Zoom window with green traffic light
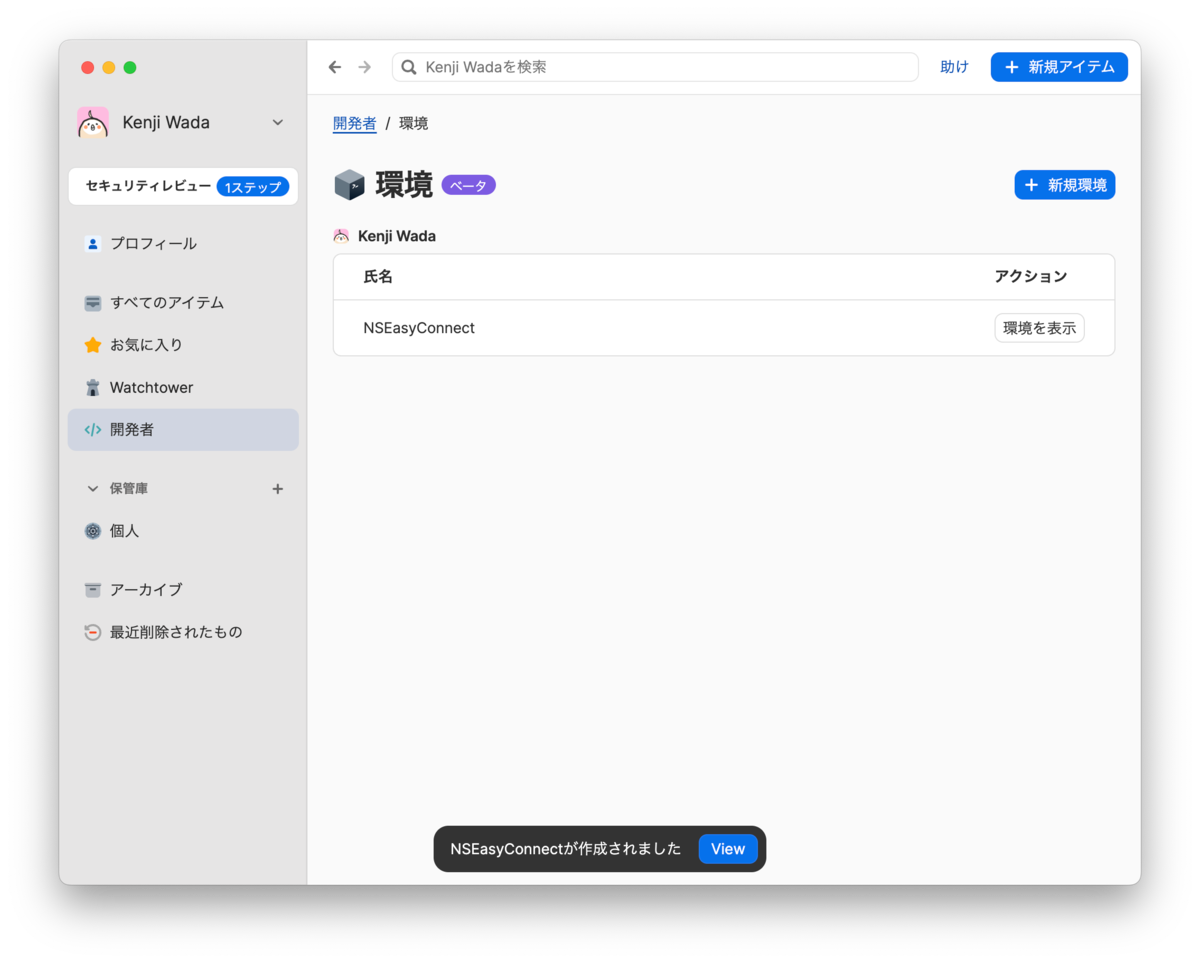This screenshot has height=963, width=1200. click(x=130, y=67)
